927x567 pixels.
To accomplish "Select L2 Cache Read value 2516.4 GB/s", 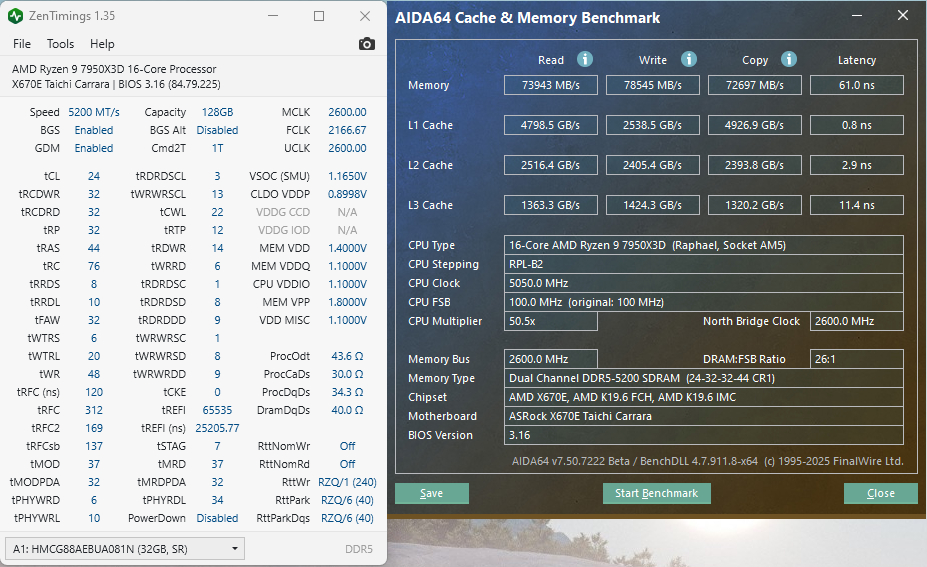I will pyautogui.click(x=550, y=165).
